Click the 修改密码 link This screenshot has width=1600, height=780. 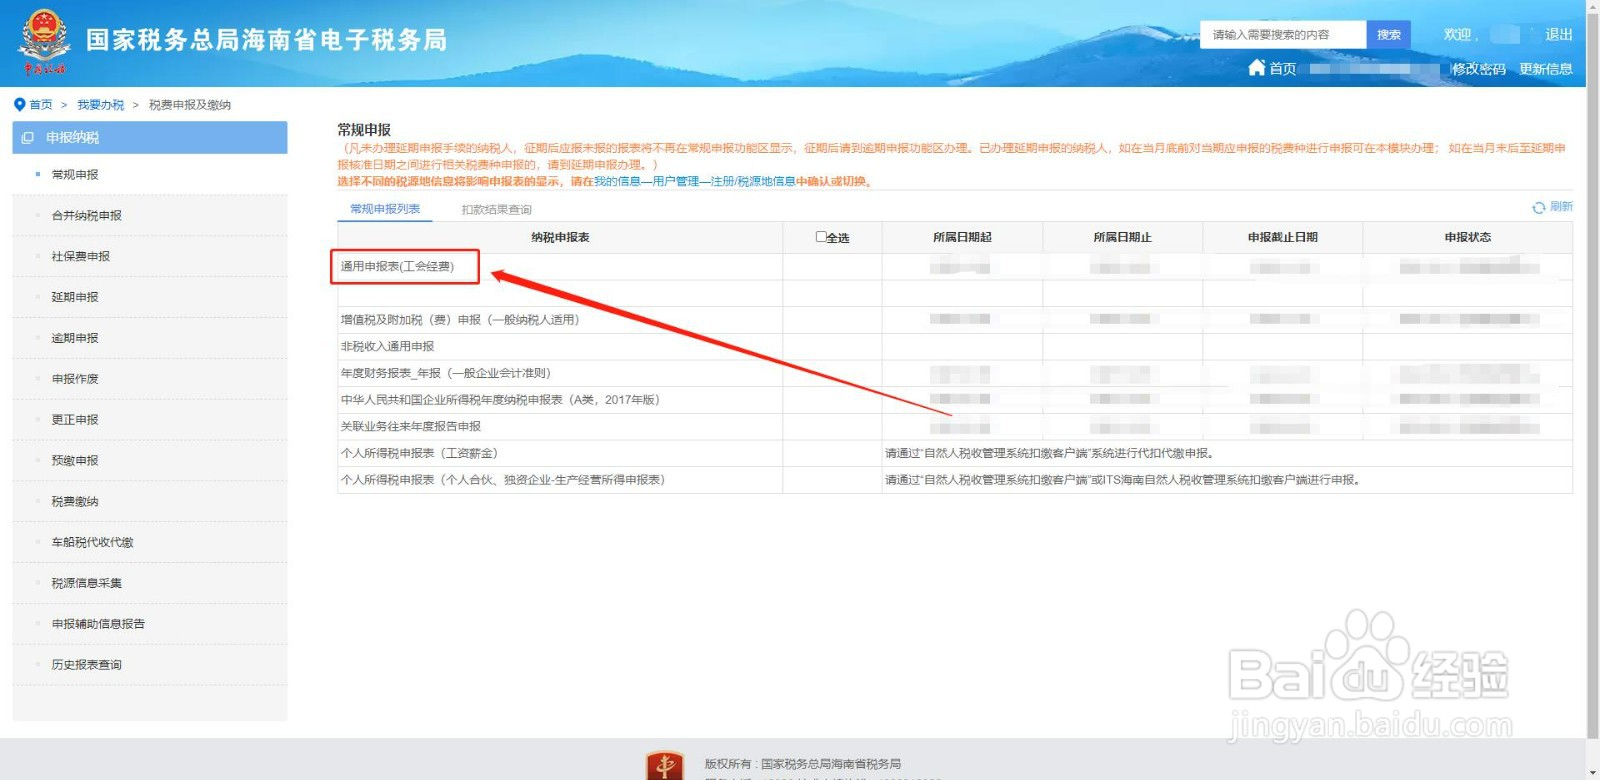[x=1479, y=69]
